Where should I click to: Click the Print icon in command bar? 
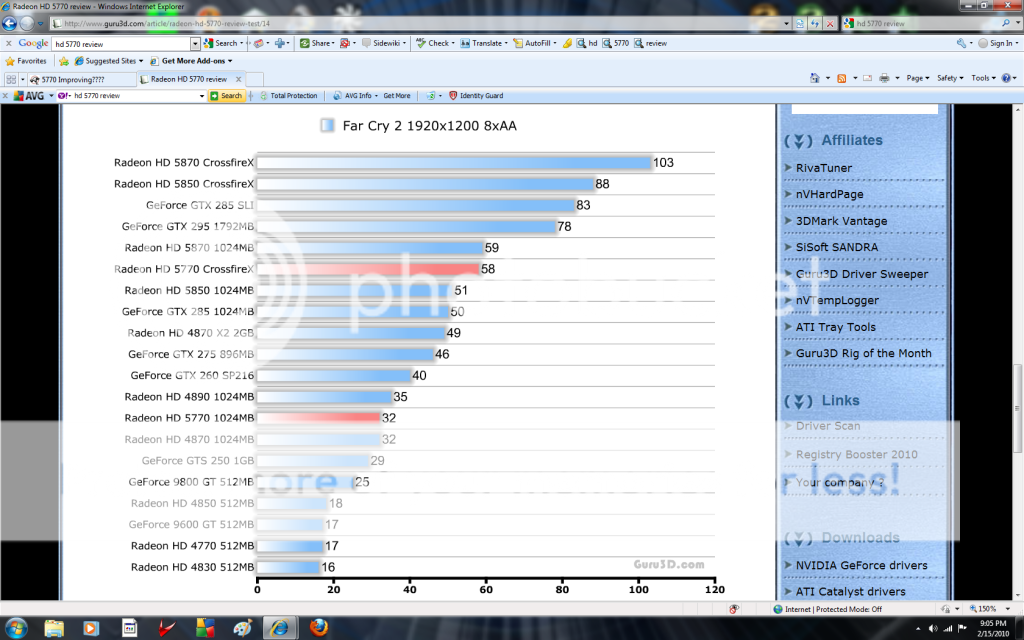click(884, 78)
